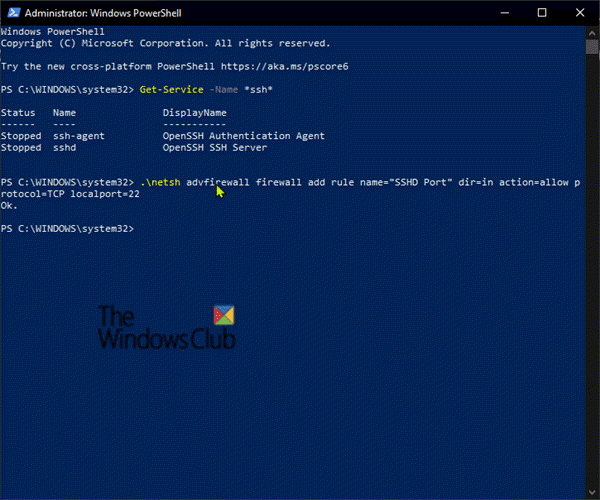
Task: Click the Copyright Microsoft Corporation line
Action: (x=165, y=43)
